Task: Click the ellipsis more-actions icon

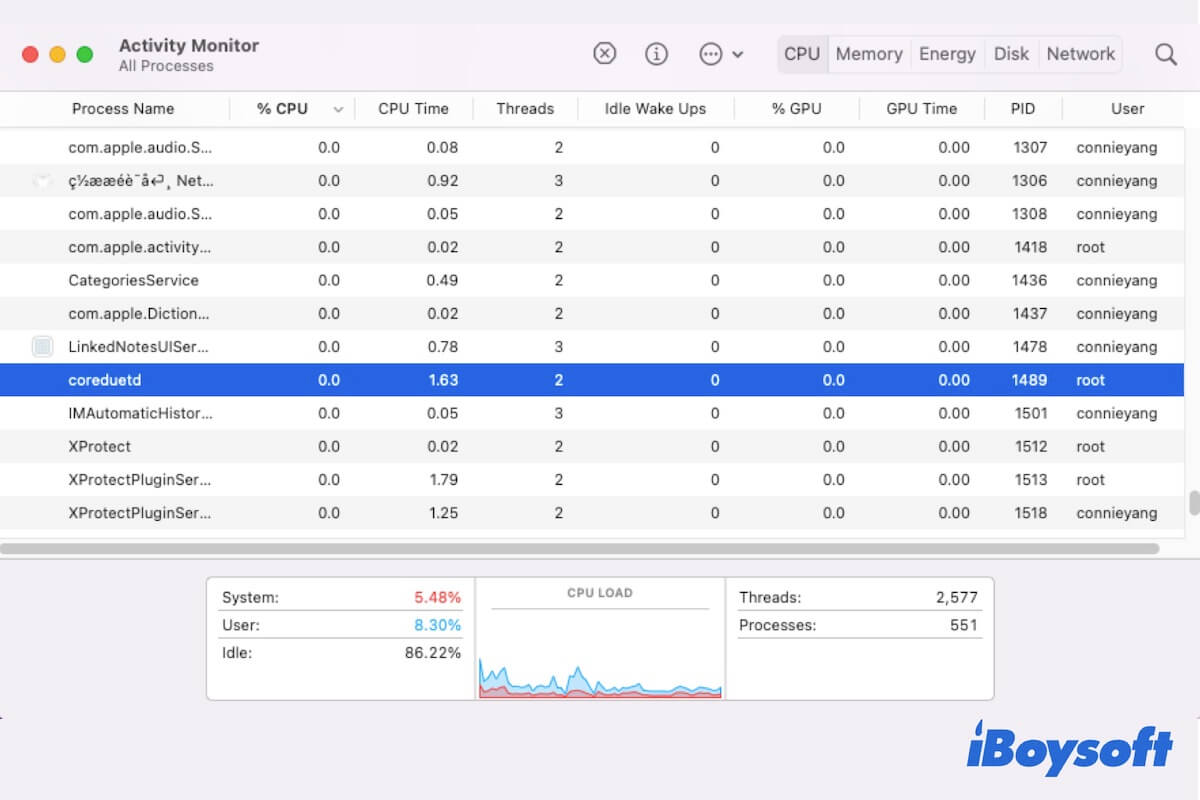Action: (x=711, y=54)
